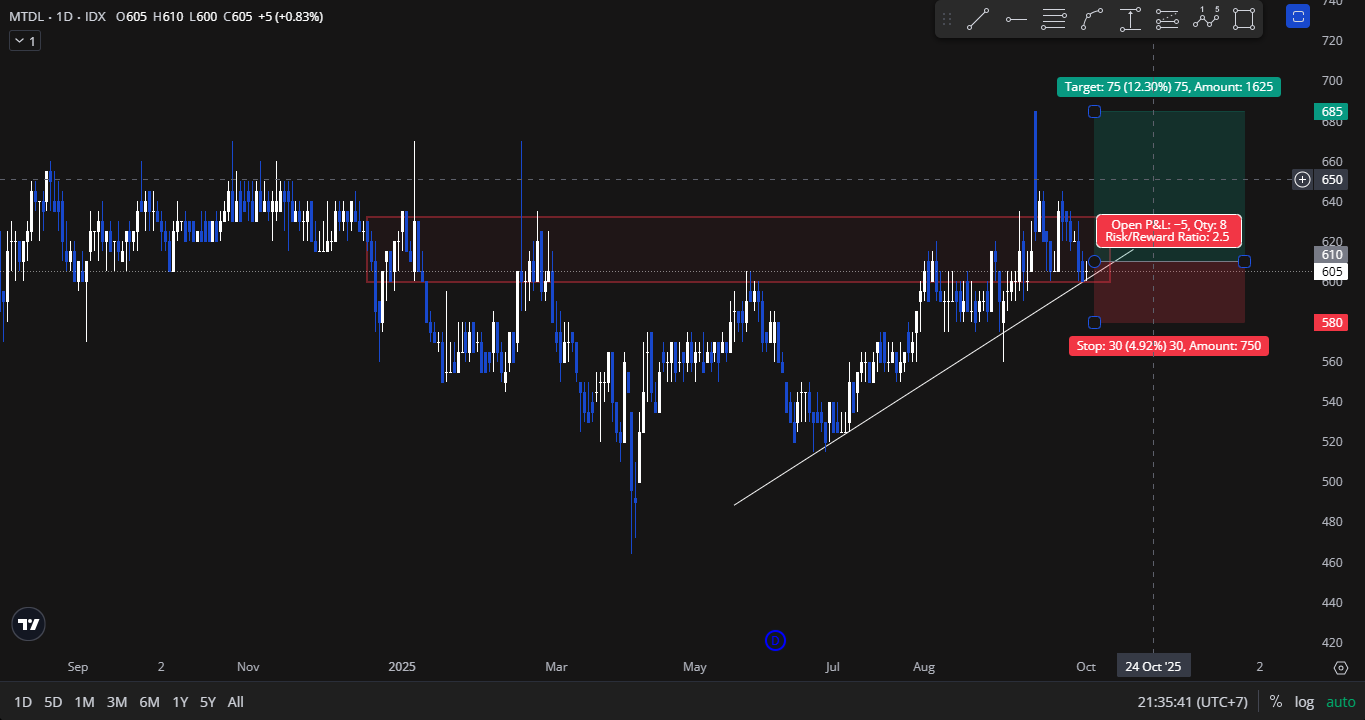Set date range to 1Y
The height and width of the screenshot is (720, 1365).
coord(180,702)
